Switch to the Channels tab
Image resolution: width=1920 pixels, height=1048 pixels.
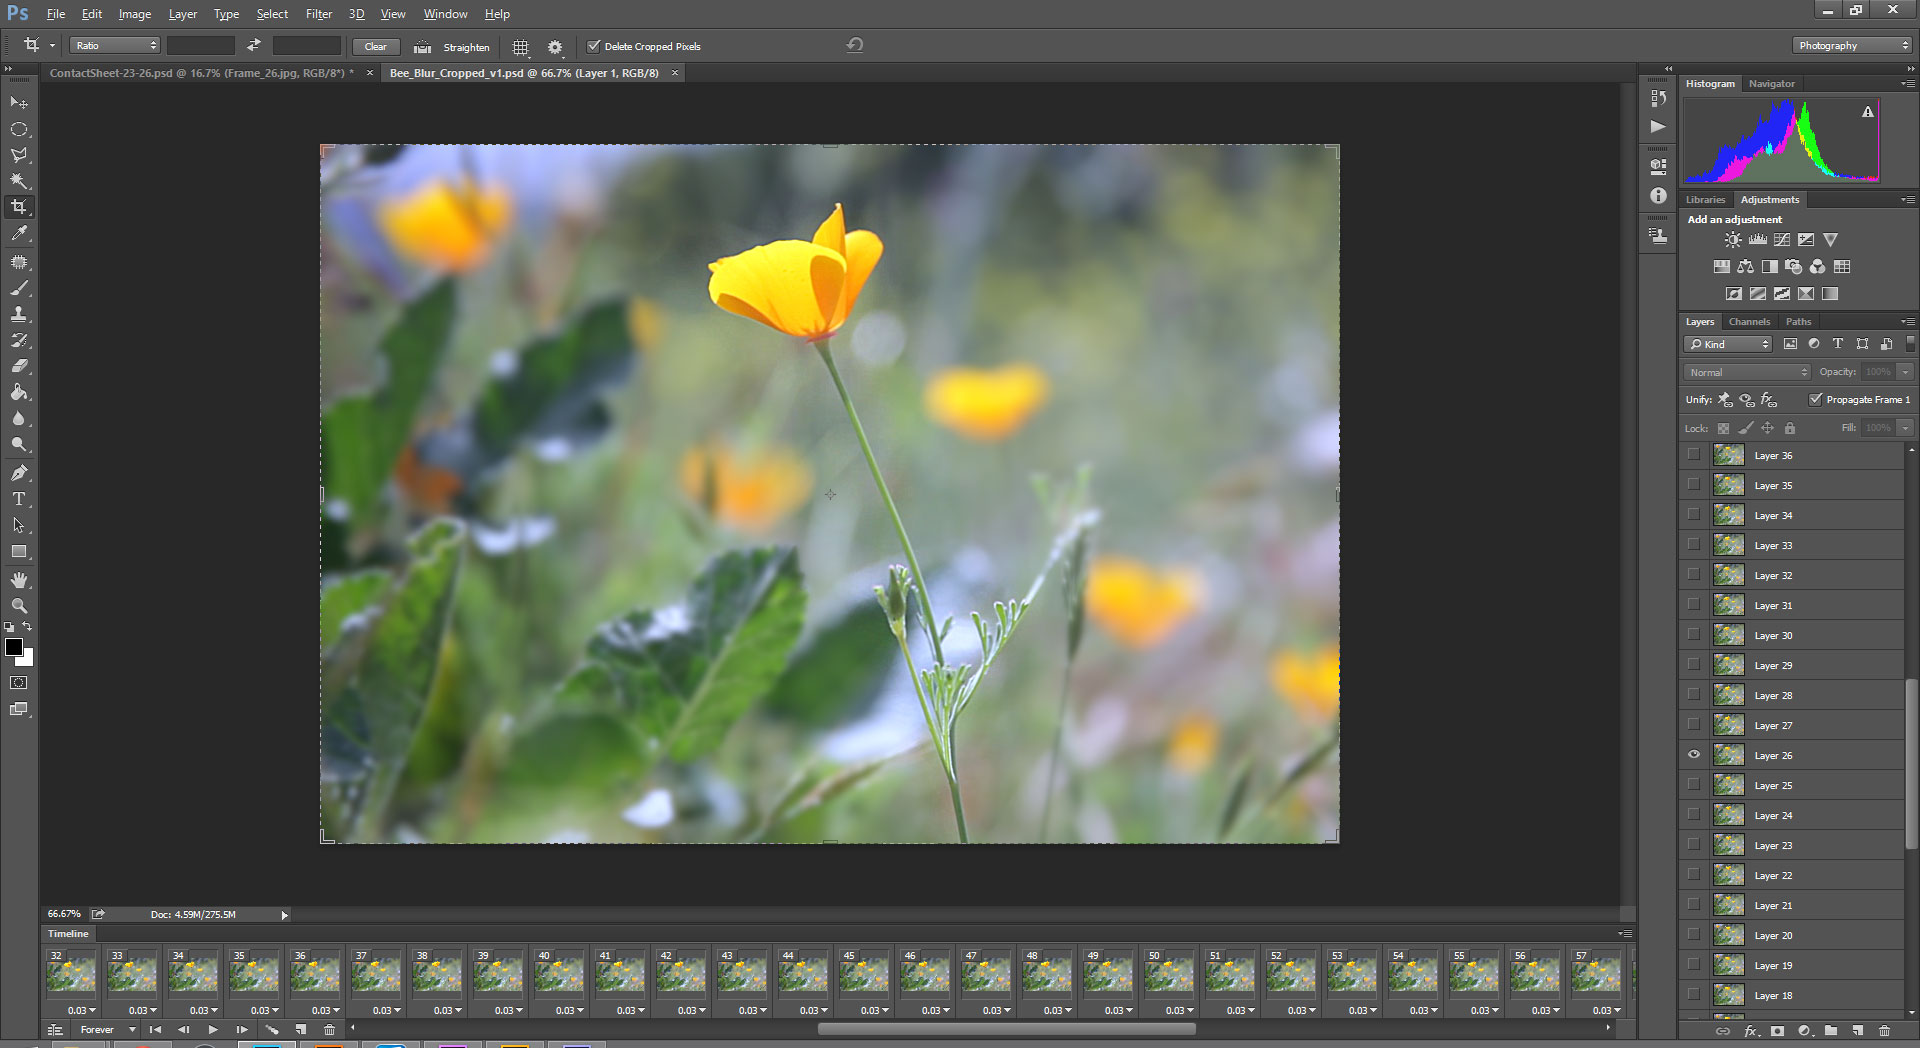1749,321
